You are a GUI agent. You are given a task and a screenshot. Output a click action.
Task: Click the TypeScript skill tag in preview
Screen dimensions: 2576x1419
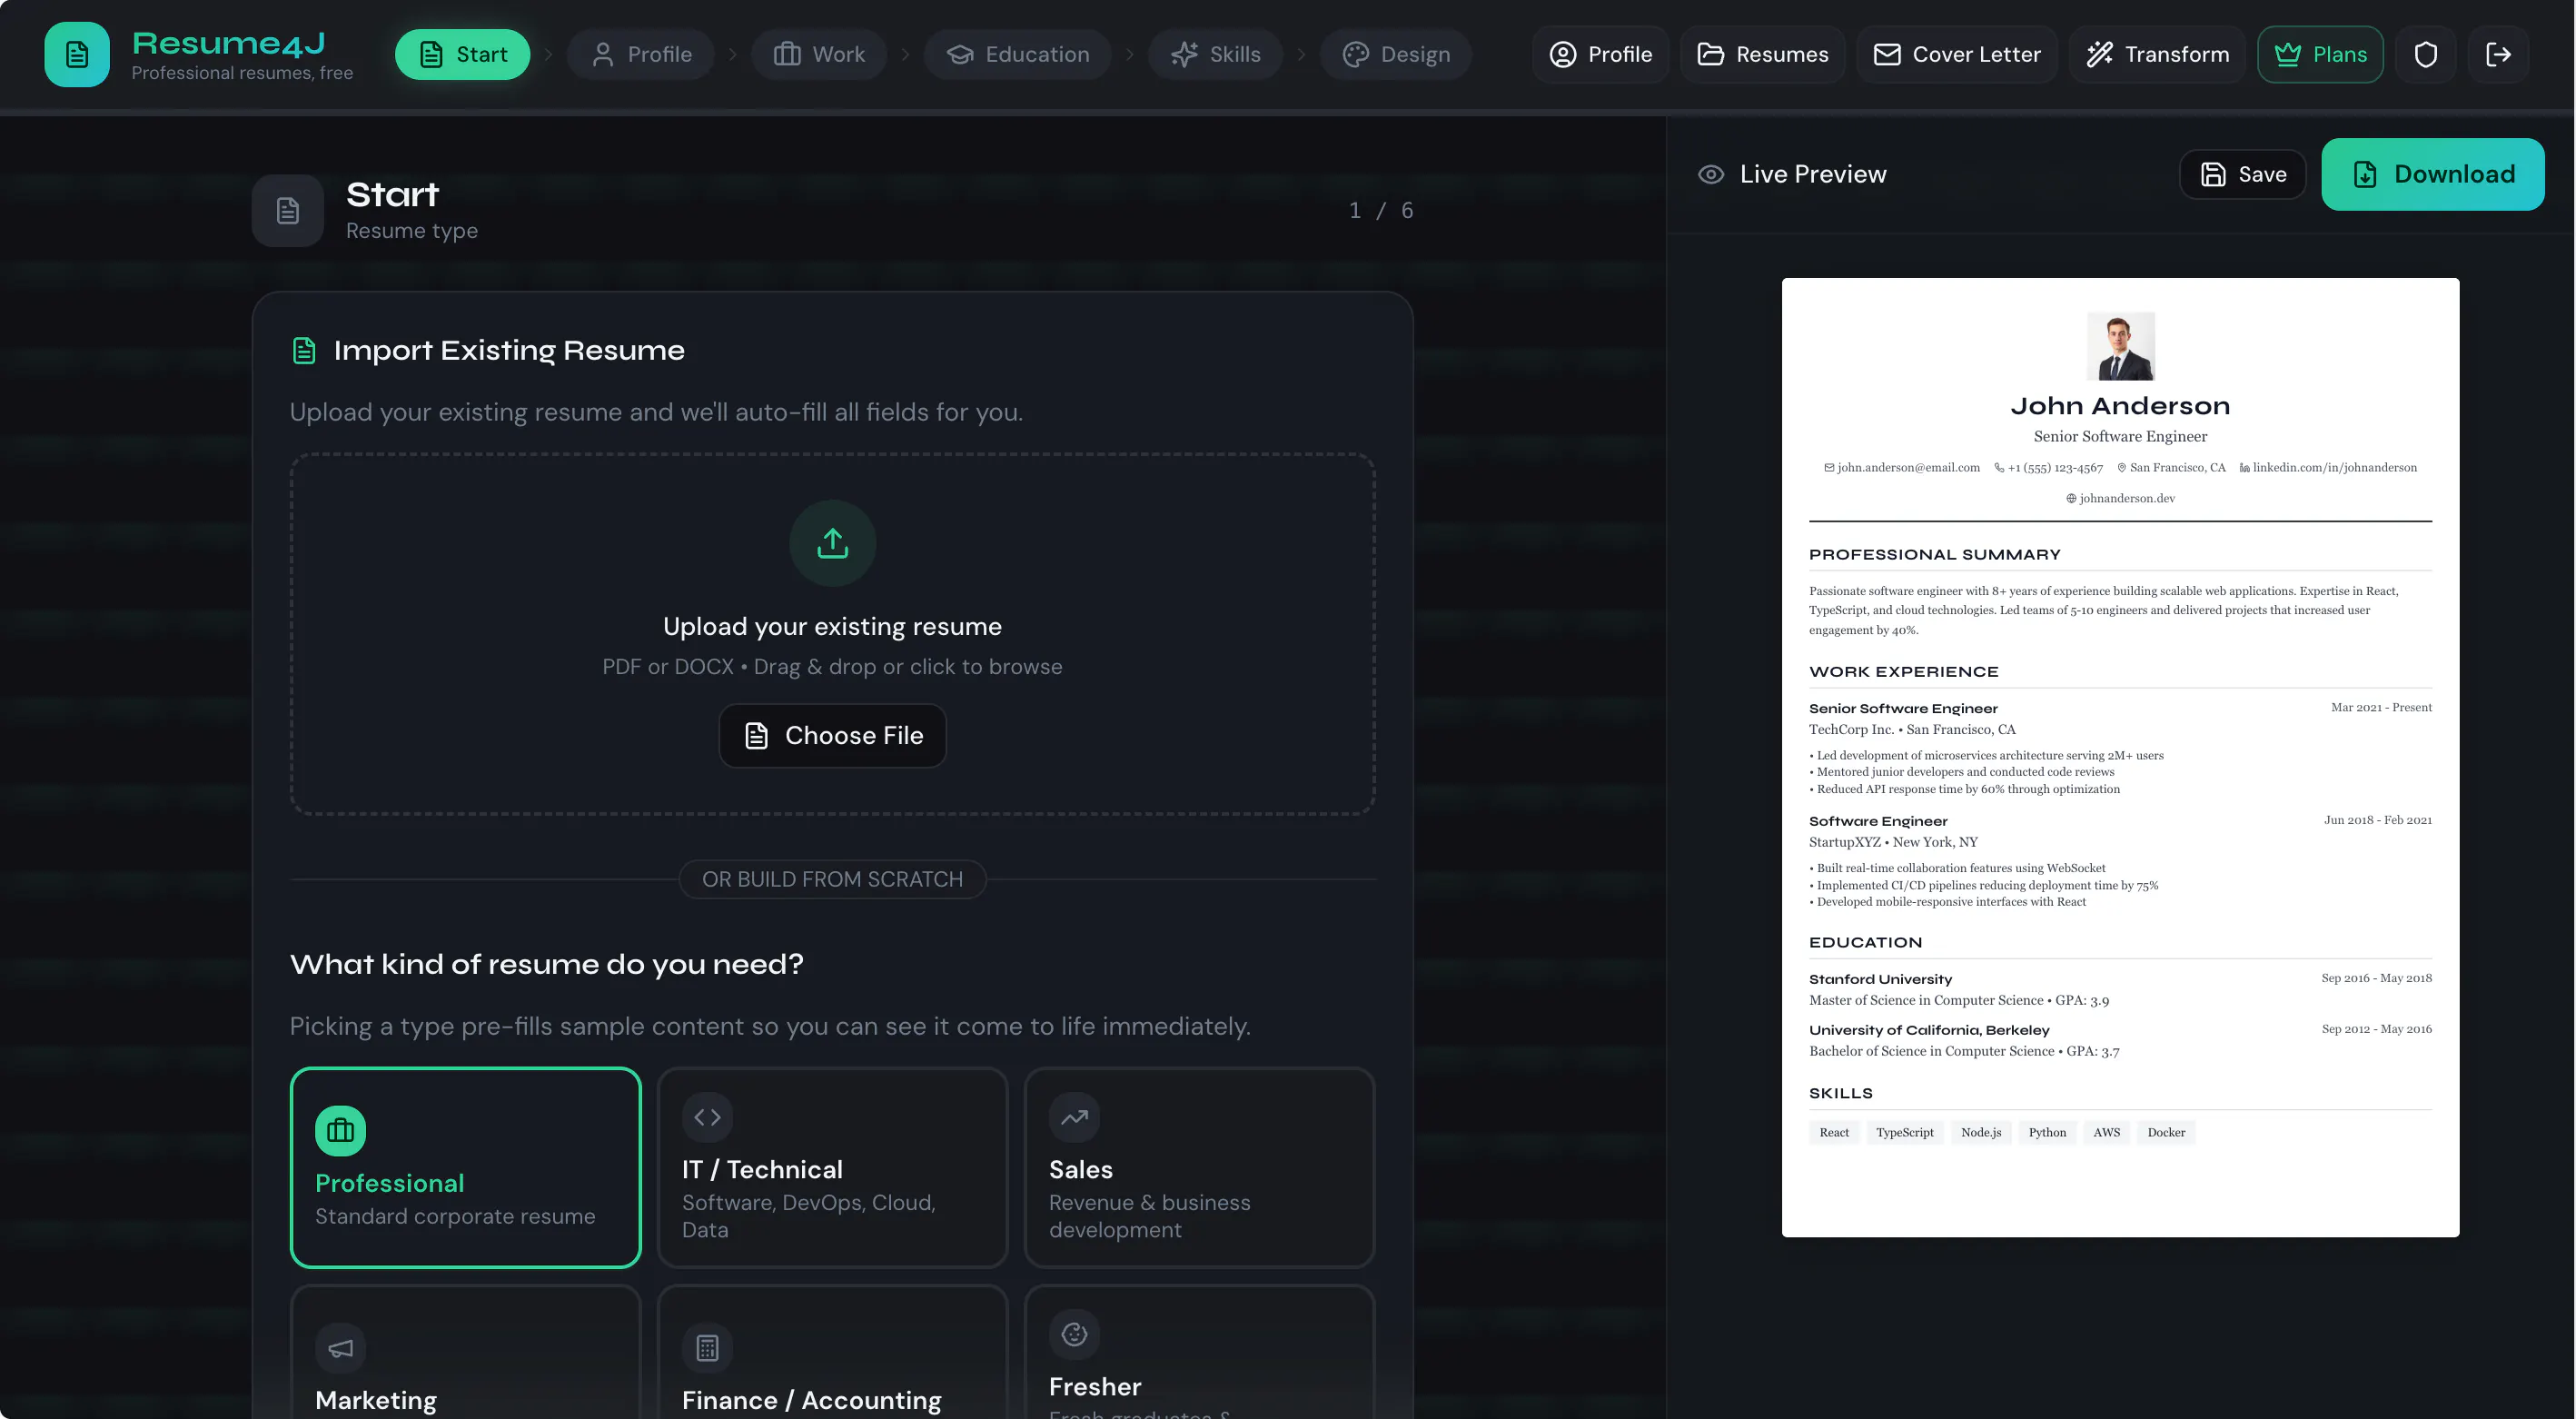pyautogui.click(x=1905, y=1132)
